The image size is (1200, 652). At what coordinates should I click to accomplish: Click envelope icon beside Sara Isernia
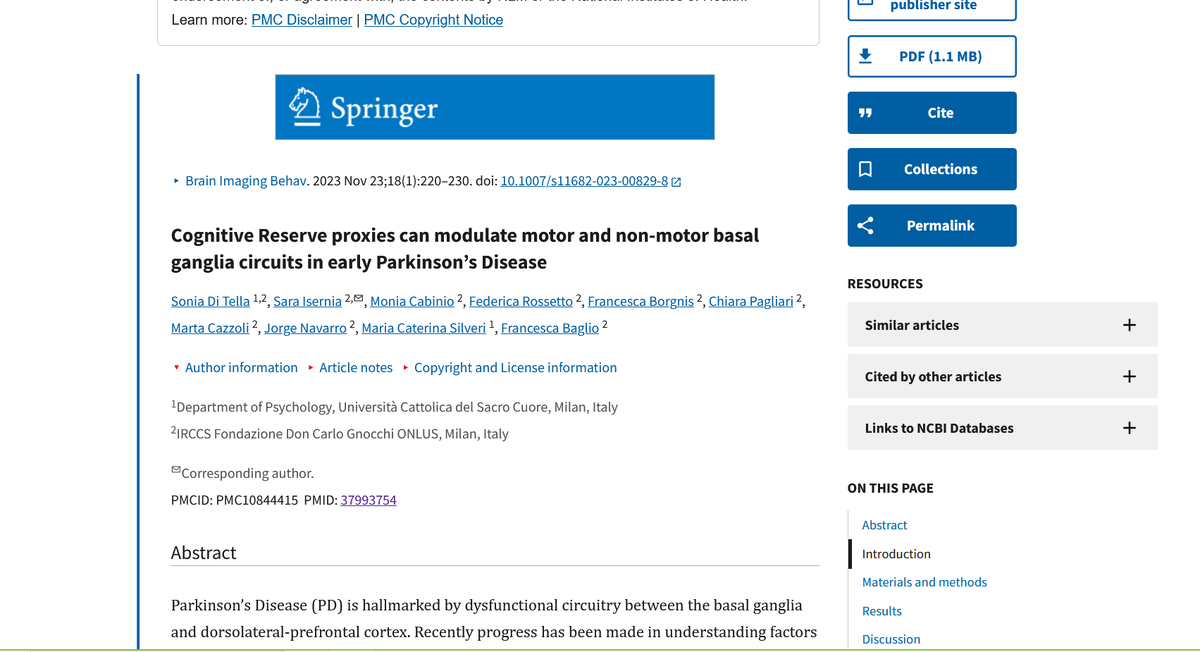(x=358, y=298)
